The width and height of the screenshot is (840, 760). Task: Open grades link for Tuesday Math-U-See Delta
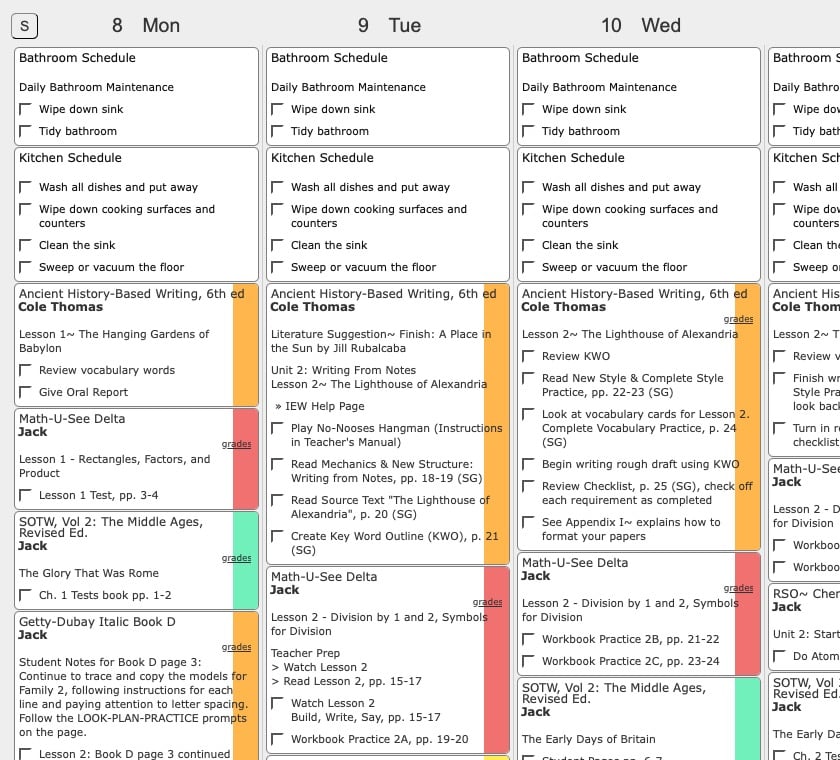pos(488,602)
